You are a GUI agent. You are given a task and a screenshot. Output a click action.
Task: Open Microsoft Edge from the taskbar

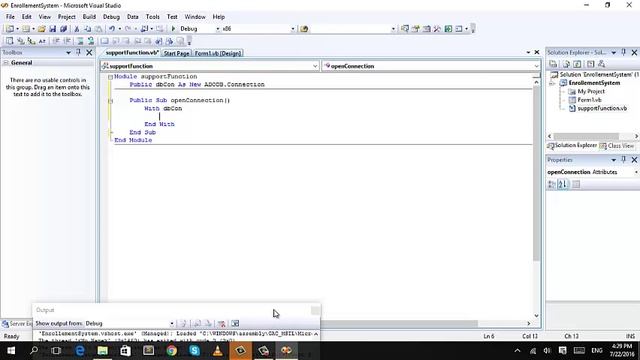tap(80, 351)
